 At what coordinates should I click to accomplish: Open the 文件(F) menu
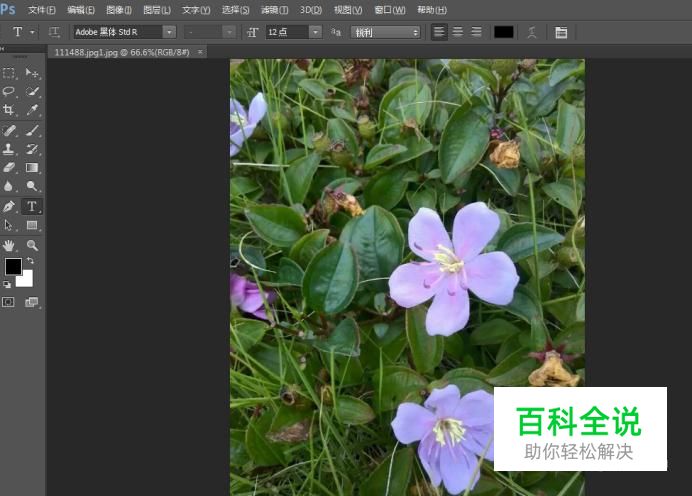(42, 10)
